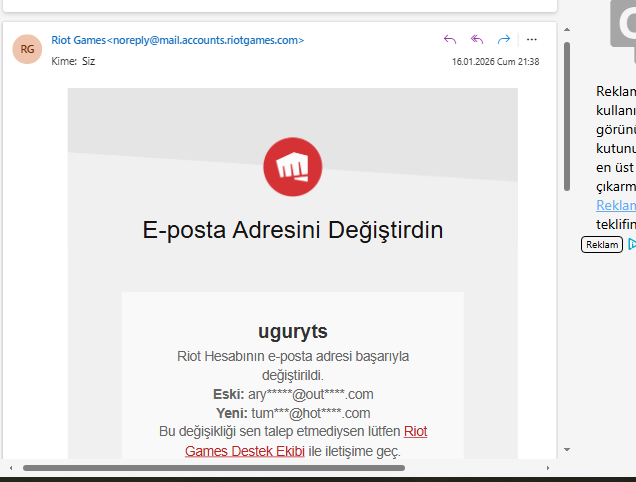Click the horizontal scrollbar right arrow
636x482 pixels.
click(x=548, y=468)
